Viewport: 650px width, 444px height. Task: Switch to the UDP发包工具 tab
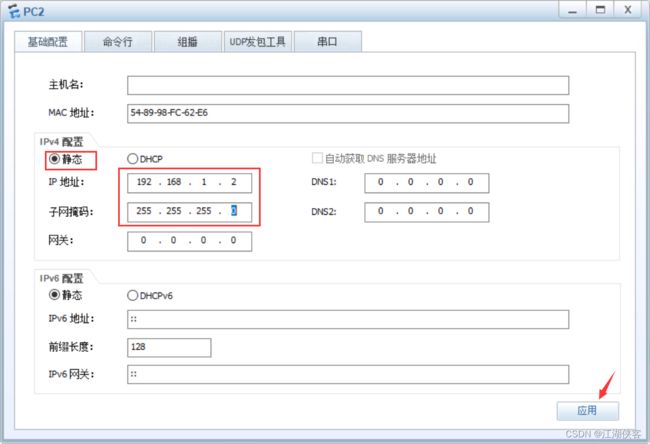[x=258, y=41]
